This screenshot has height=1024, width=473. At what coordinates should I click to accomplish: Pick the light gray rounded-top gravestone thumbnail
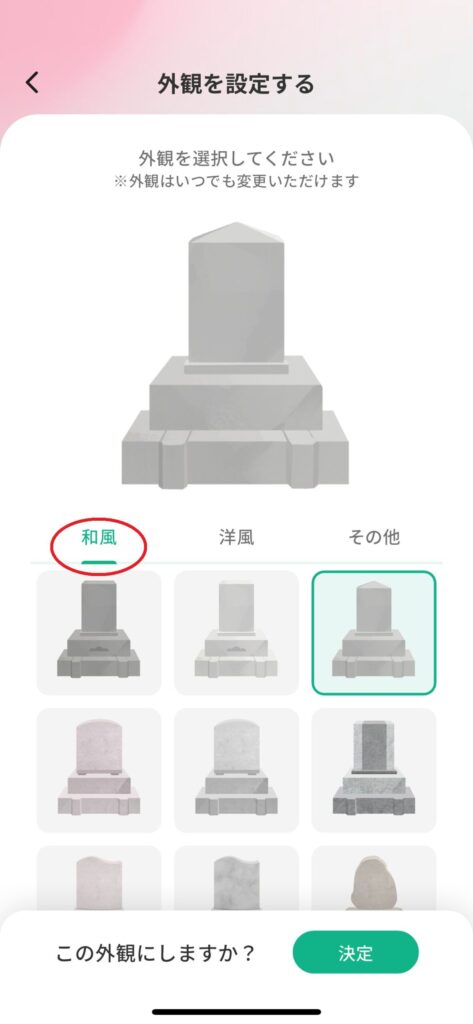click(x=236, y=770)
